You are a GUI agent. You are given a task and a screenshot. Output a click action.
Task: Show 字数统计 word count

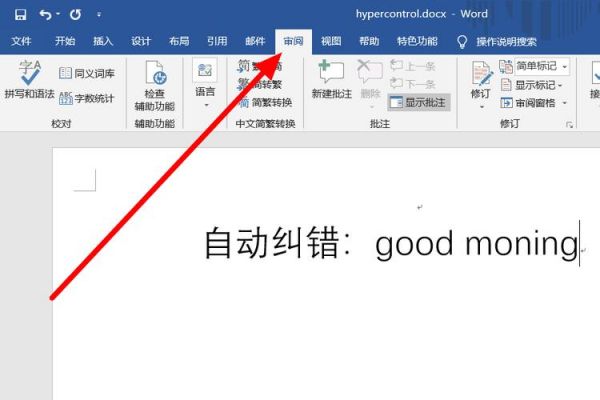pos(87,98)
